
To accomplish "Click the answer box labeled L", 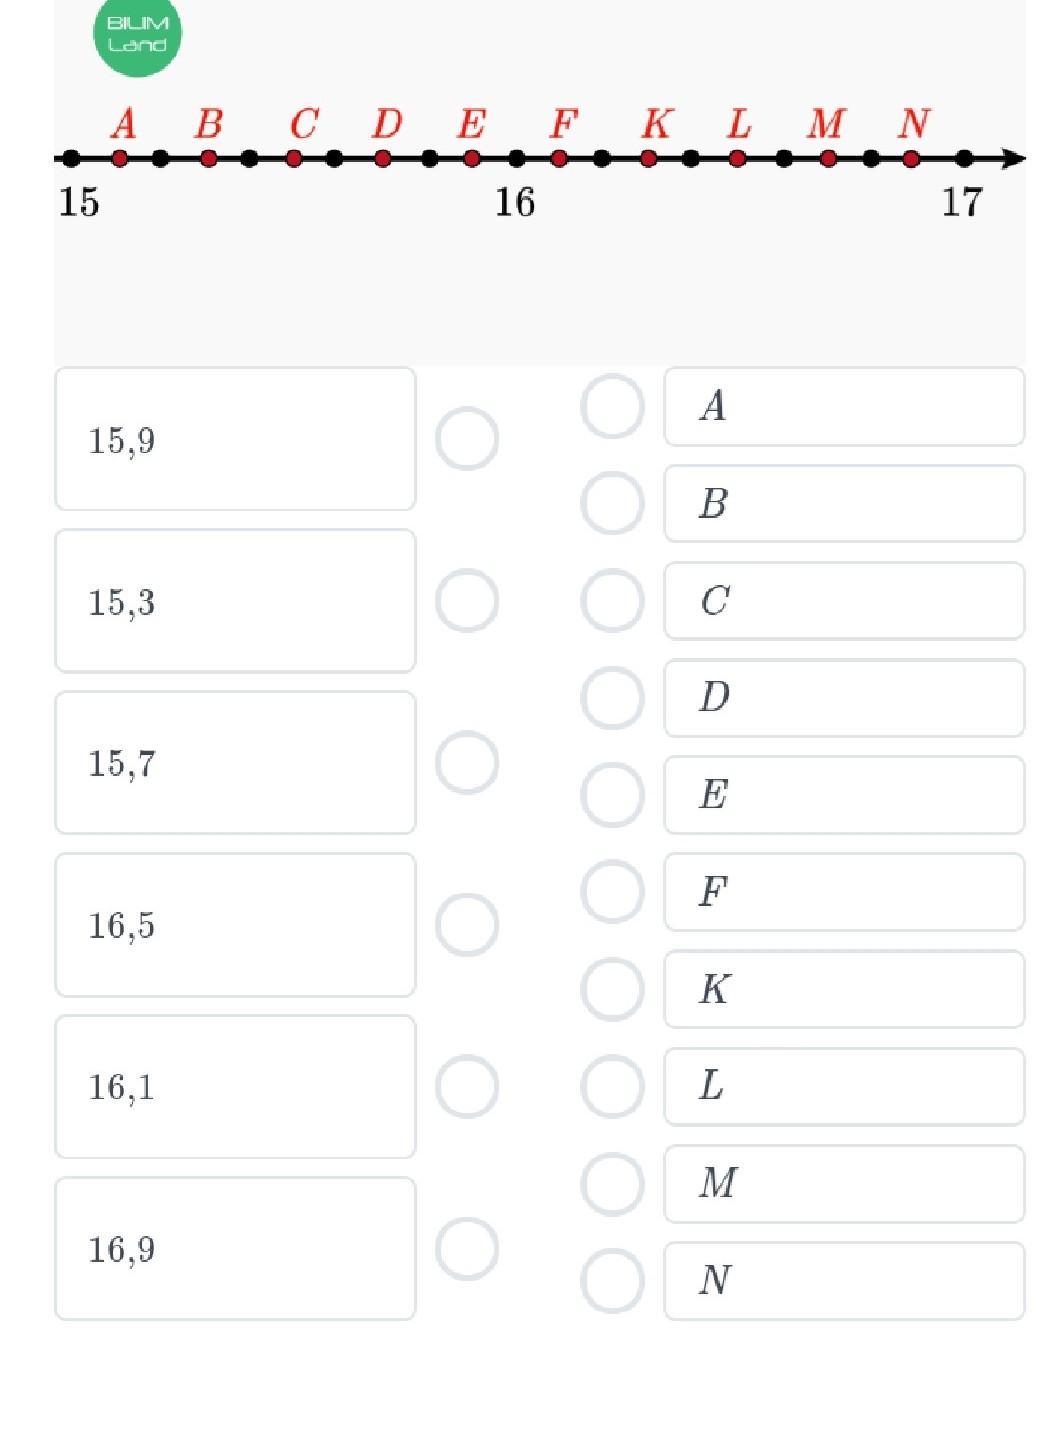I will [844, 1086].
